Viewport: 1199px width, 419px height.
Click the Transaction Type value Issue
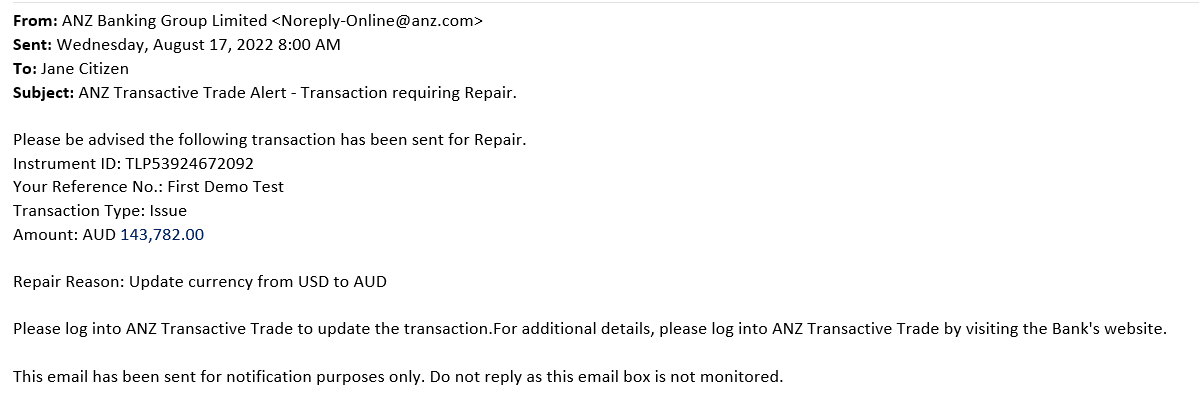[x=163, y=210]
